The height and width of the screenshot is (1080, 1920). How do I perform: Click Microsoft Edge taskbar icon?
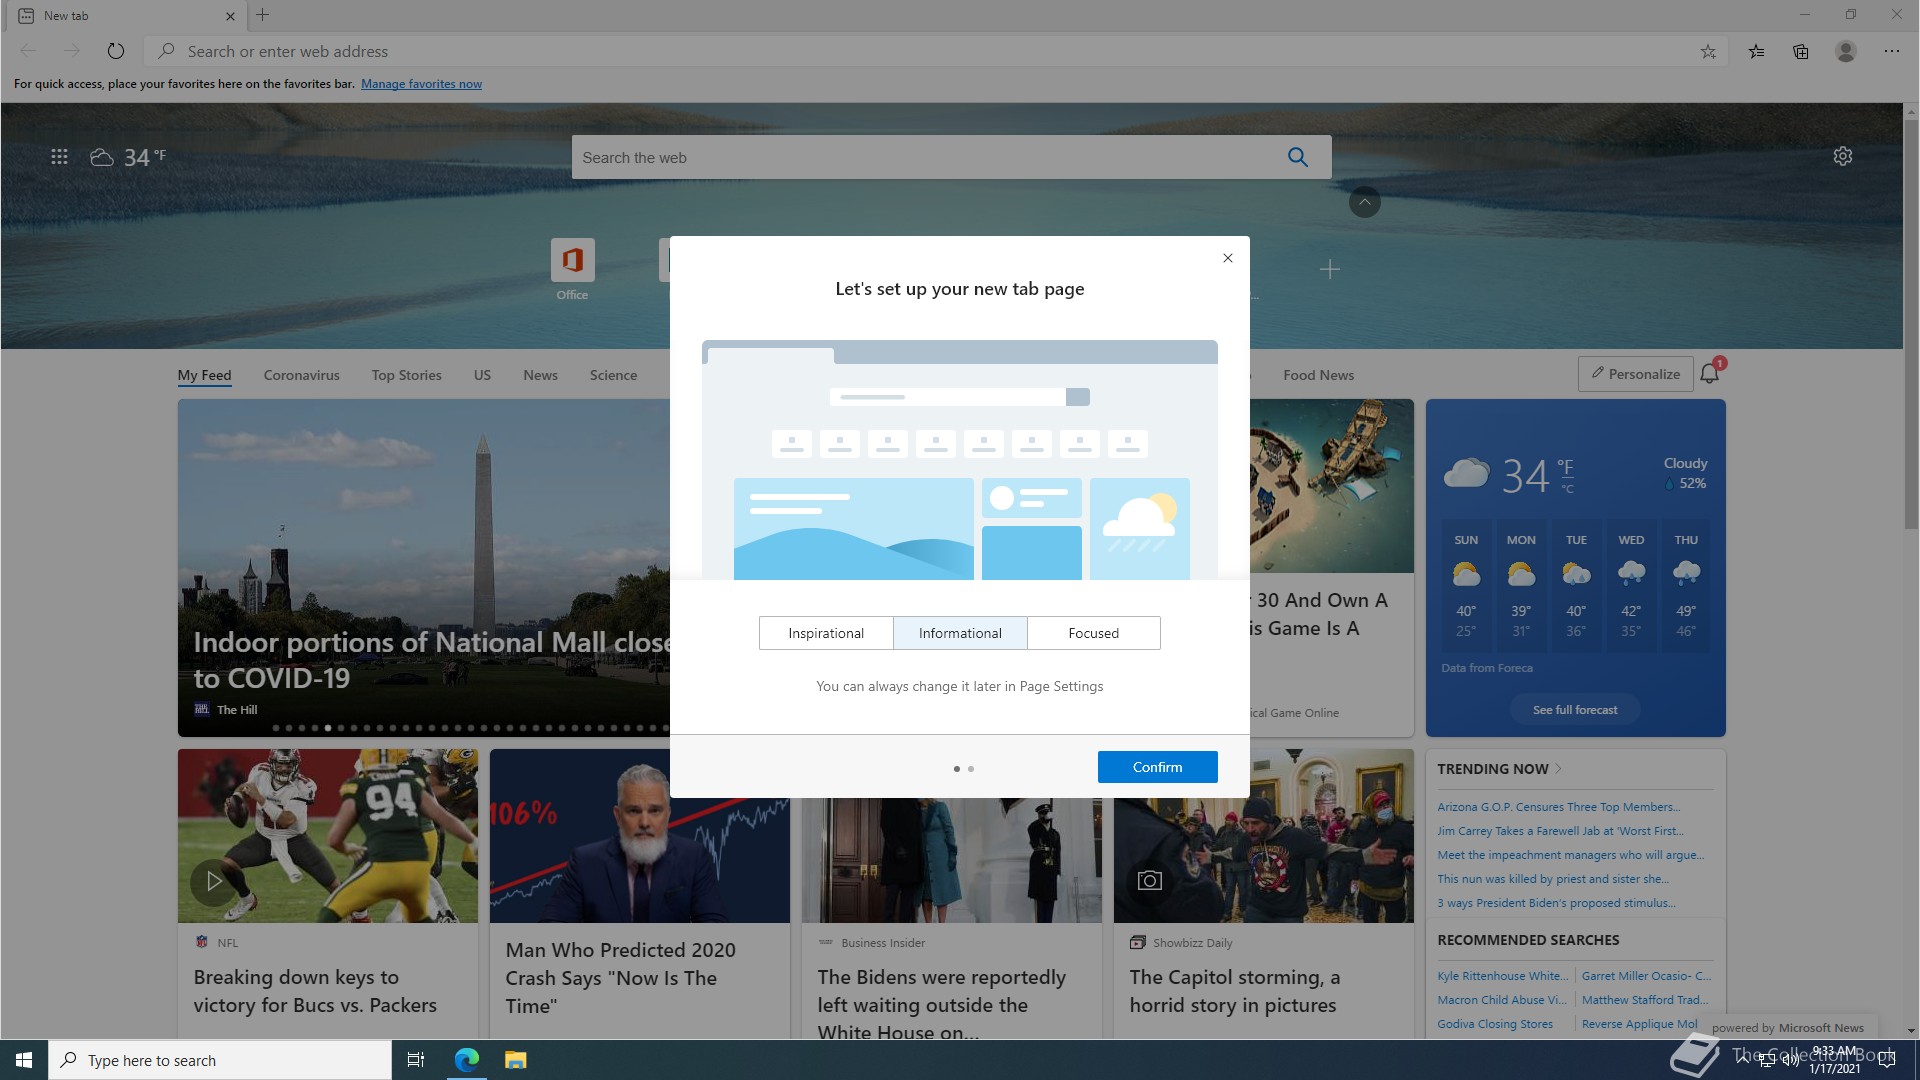click(x=467, y=1060)
